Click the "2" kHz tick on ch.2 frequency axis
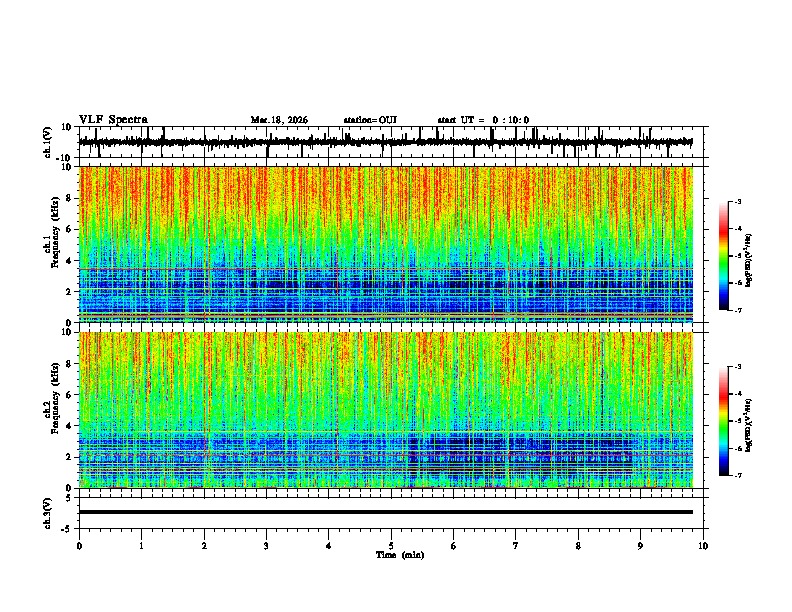 coord(70,457)
